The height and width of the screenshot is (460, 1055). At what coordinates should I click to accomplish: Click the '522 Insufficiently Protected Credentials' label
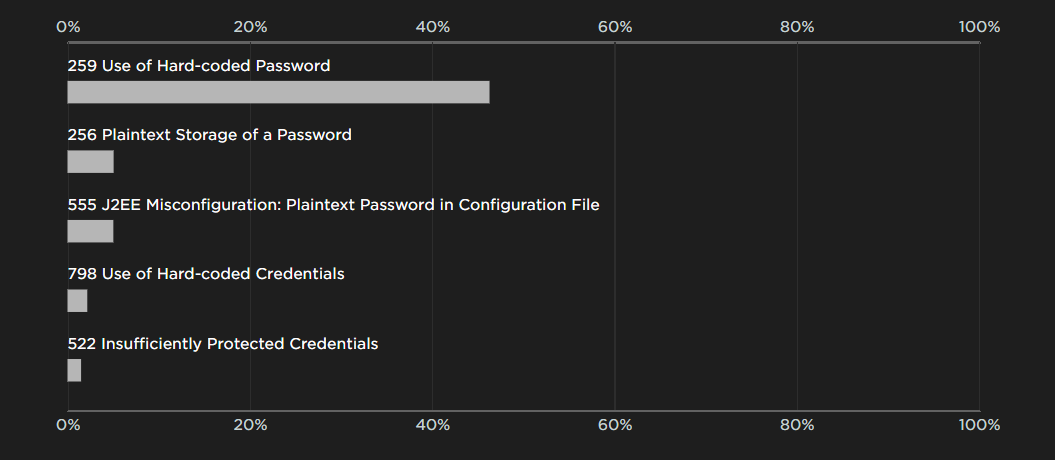(223, 344)
